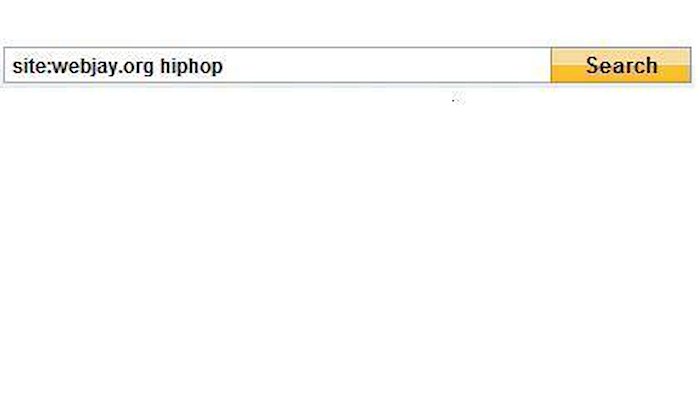
Task: Click the lighter top half of the Search button
Action: (621, 57)
